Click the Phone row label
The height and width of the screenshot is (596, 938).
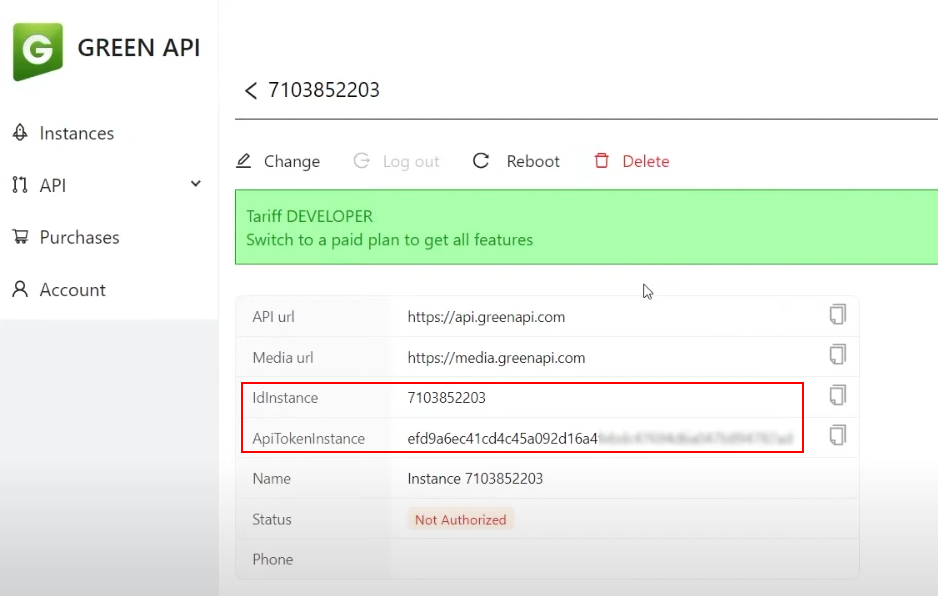tap(273, 559)
